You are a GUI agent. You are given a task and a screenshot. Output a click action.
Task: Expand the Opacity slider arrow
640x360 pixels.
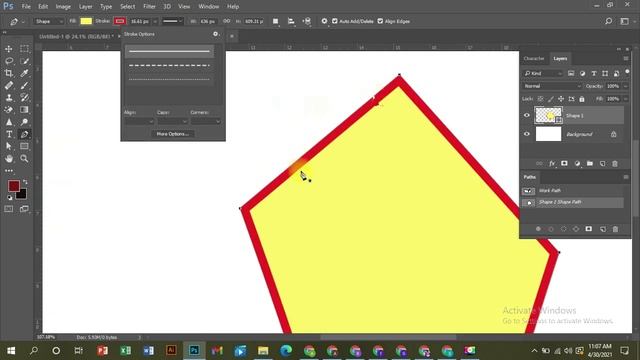(625, 86)
